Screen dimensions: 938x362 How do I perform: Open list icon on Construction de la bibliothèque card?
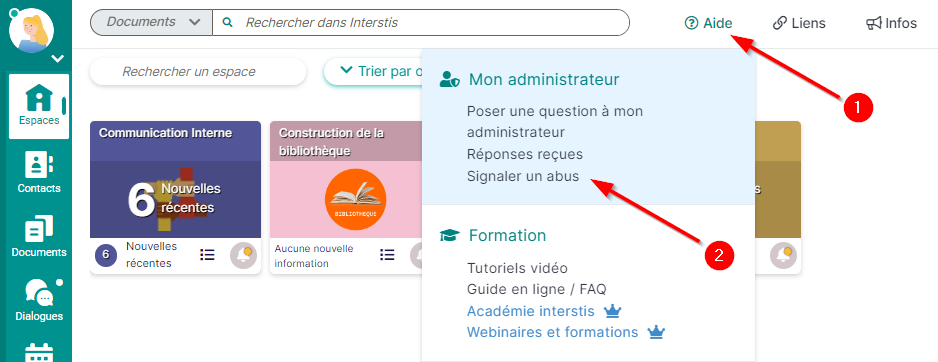point(387,255)
